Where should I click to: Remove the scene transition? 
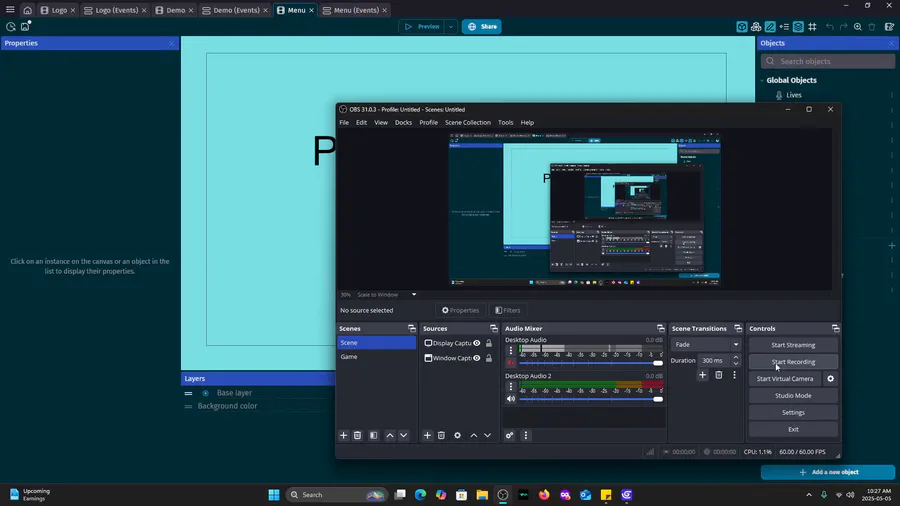pyautogui.click(x=719, y=375)
